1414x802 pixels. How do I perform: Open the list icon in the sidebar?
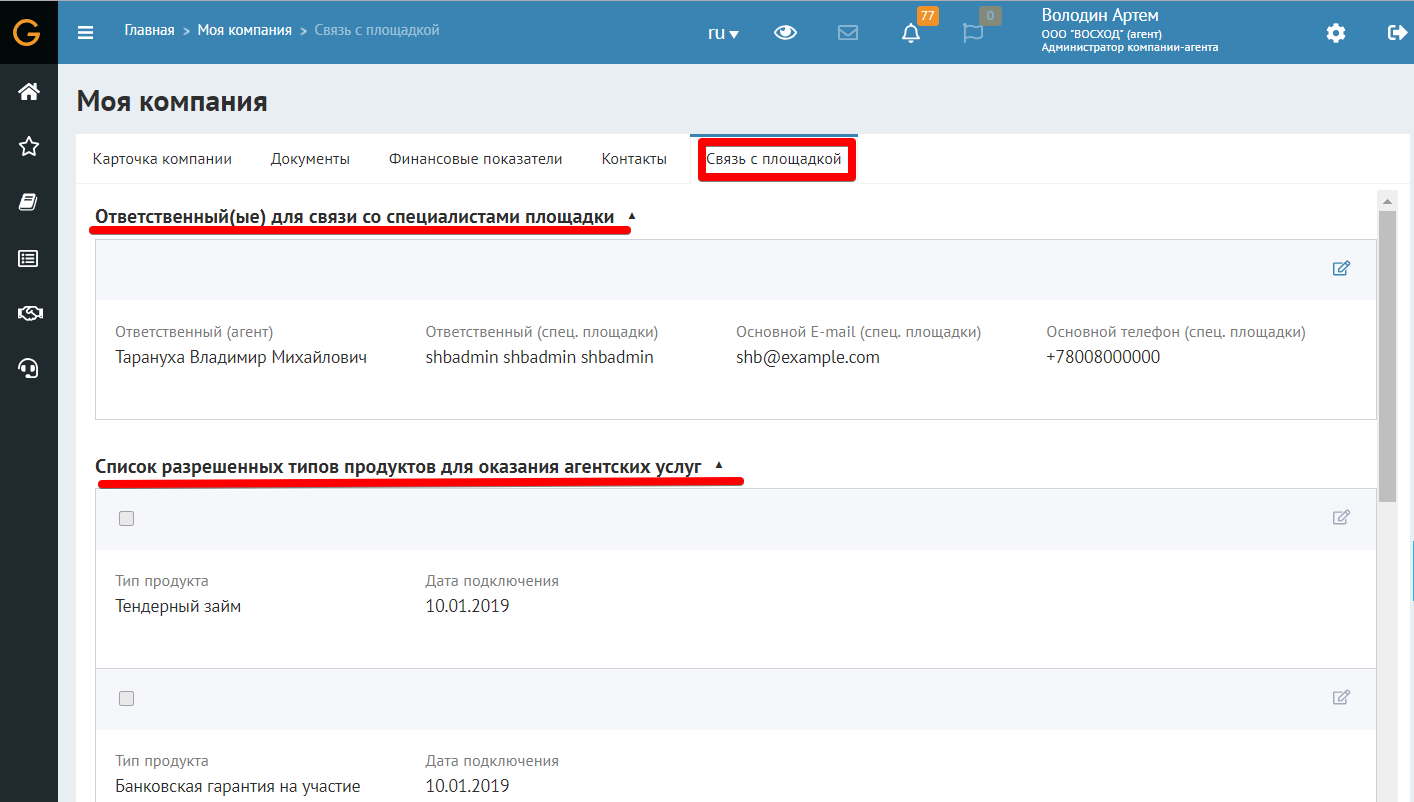coord(29,259)
